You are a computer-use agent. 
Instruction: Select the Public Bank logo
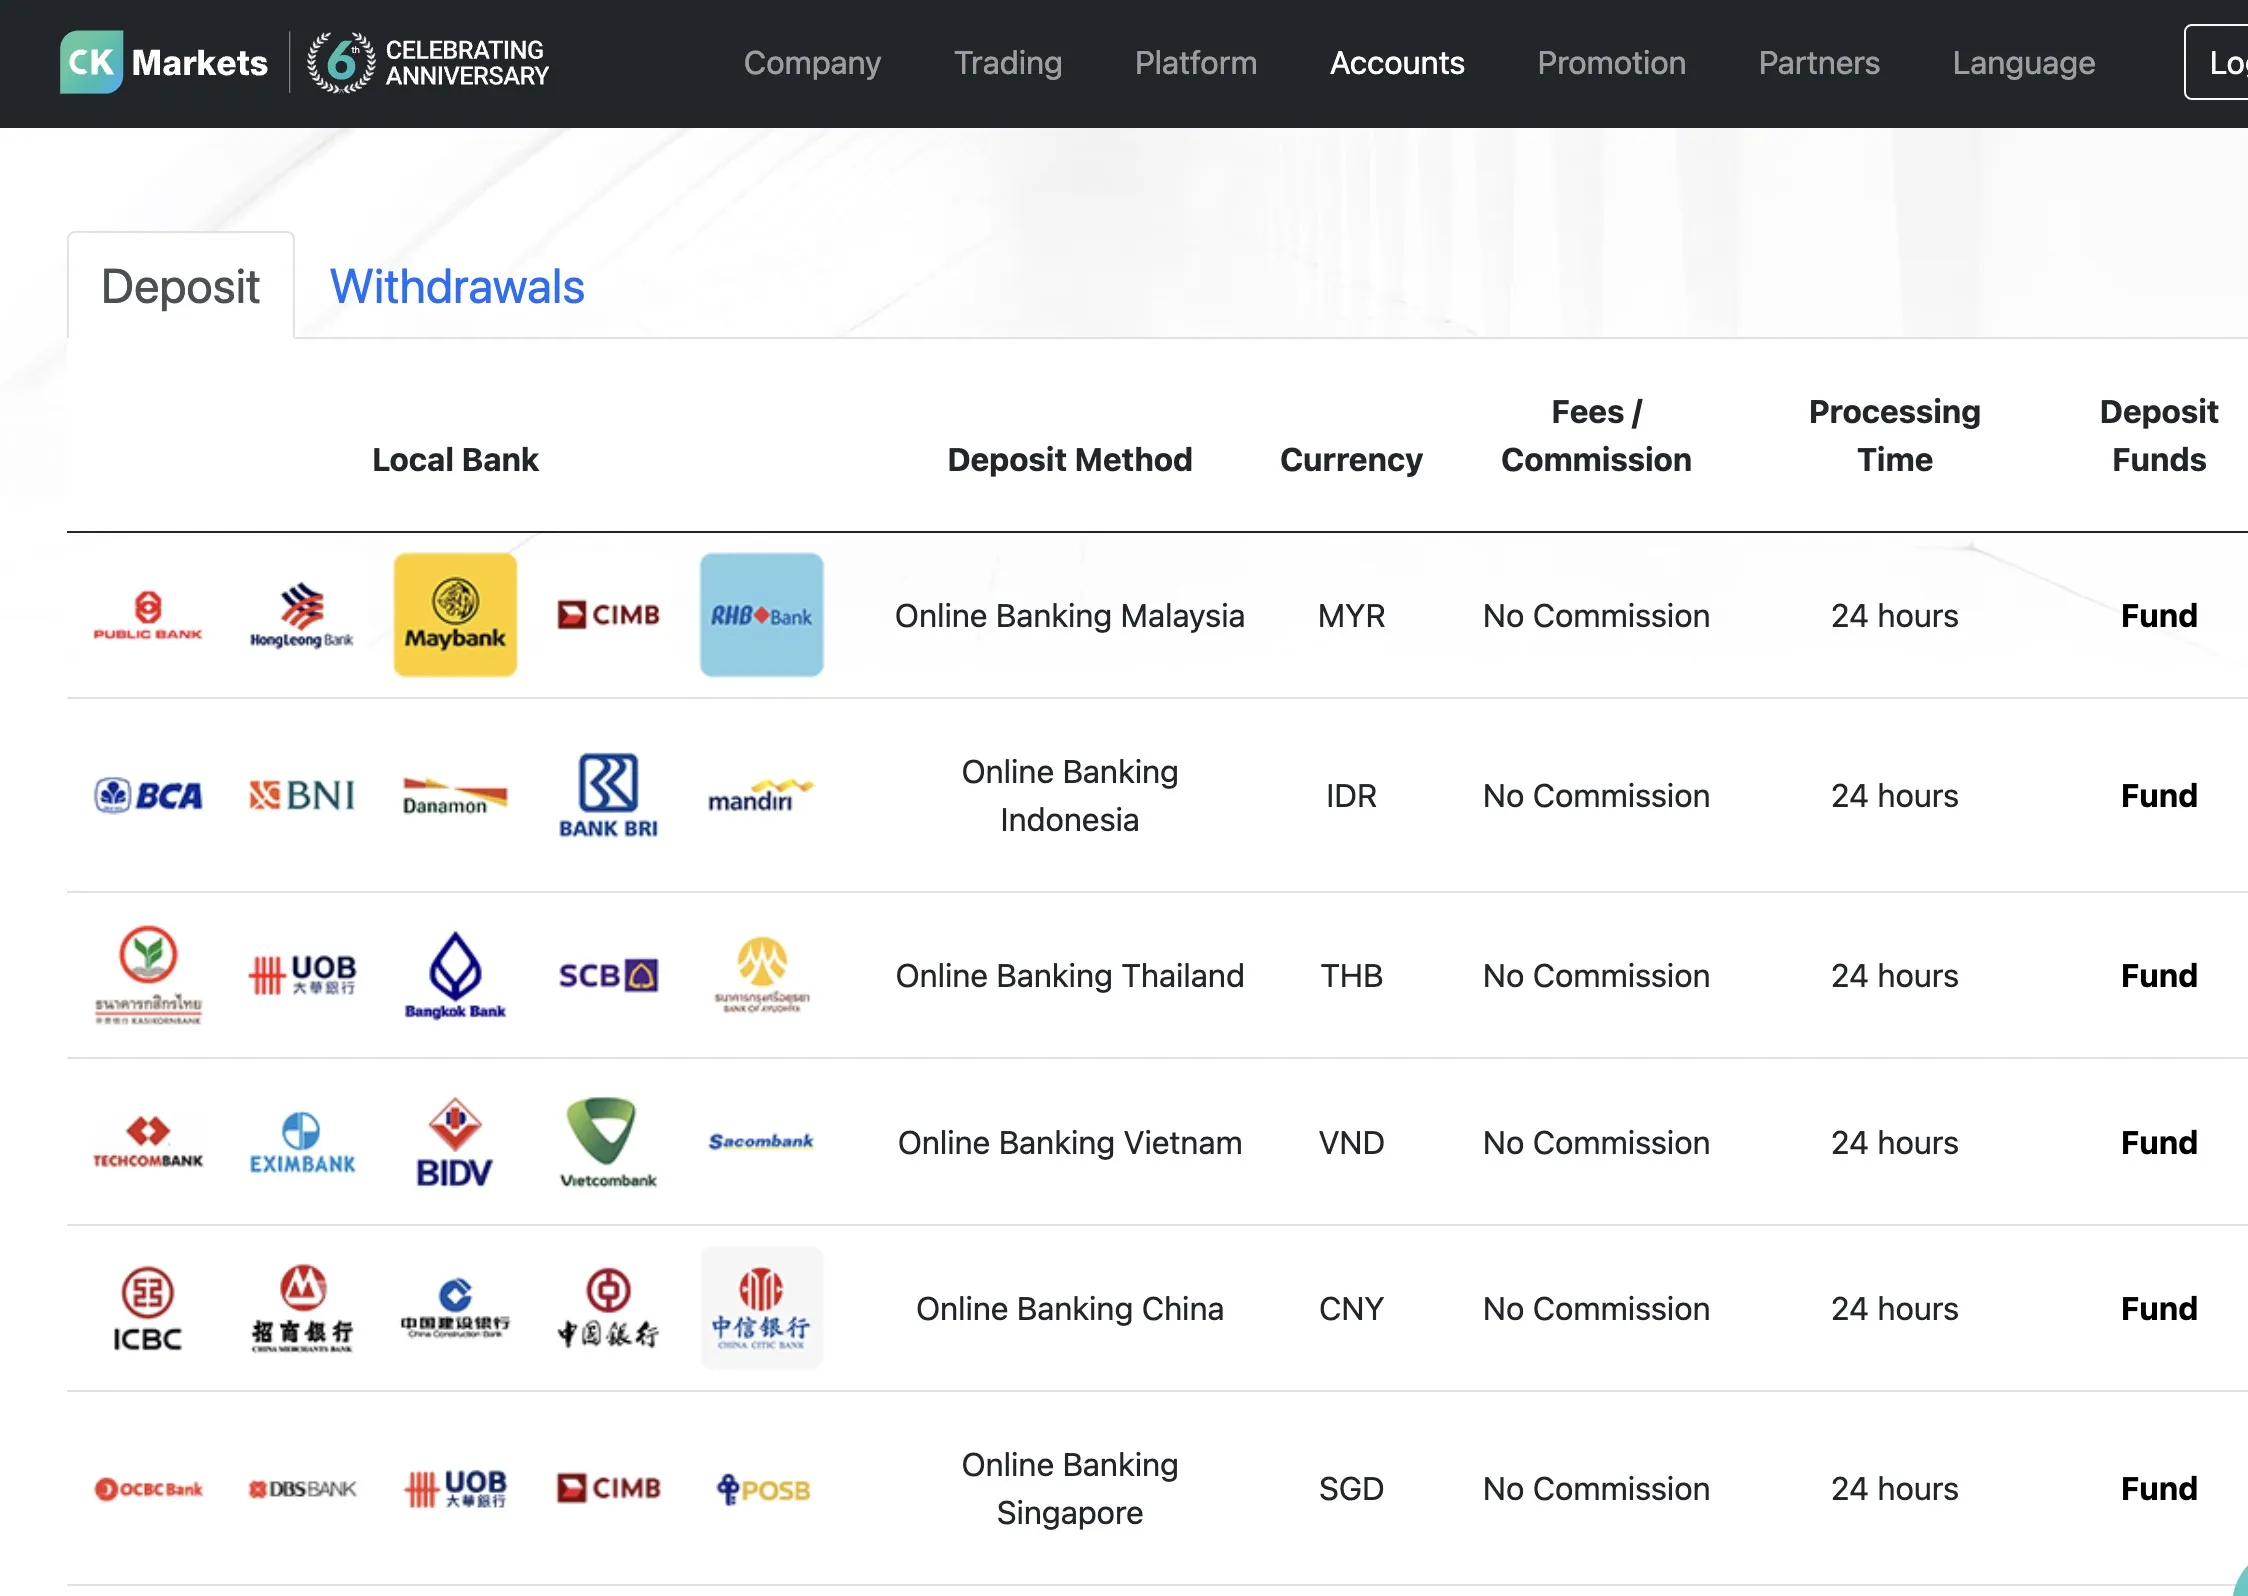point(148,615)
